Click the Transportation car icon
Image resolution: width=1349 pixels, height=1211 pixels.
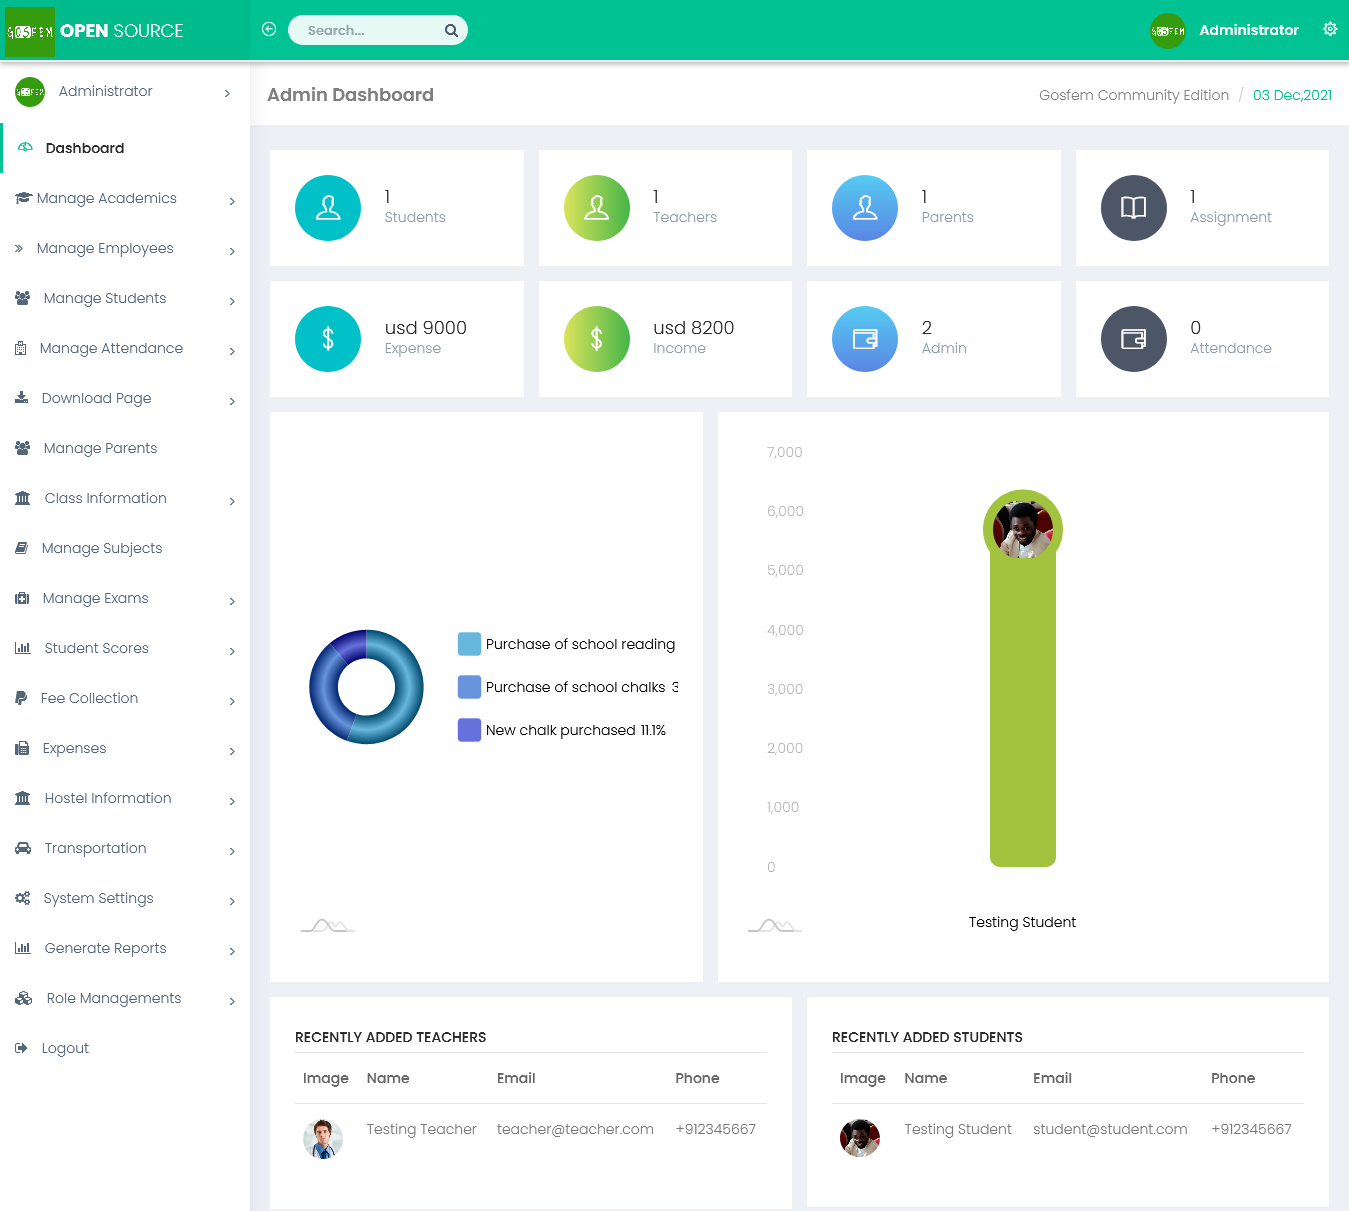(x=22, y=847)
